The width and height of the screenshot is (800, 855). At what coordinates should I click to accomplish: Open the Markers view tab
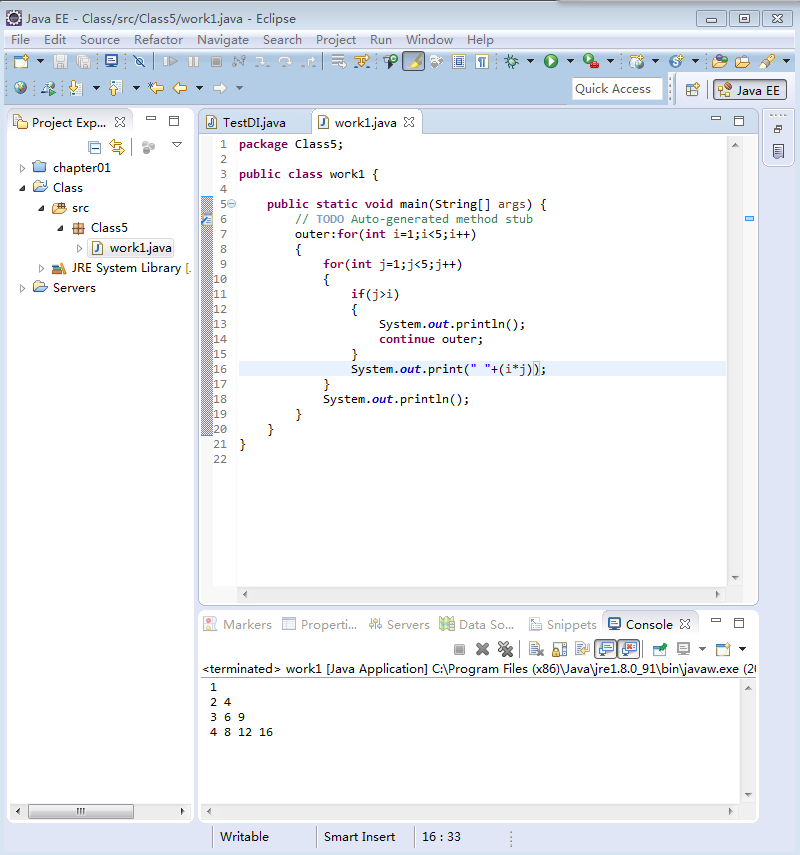pyautogui.click(x=238, y=624)
